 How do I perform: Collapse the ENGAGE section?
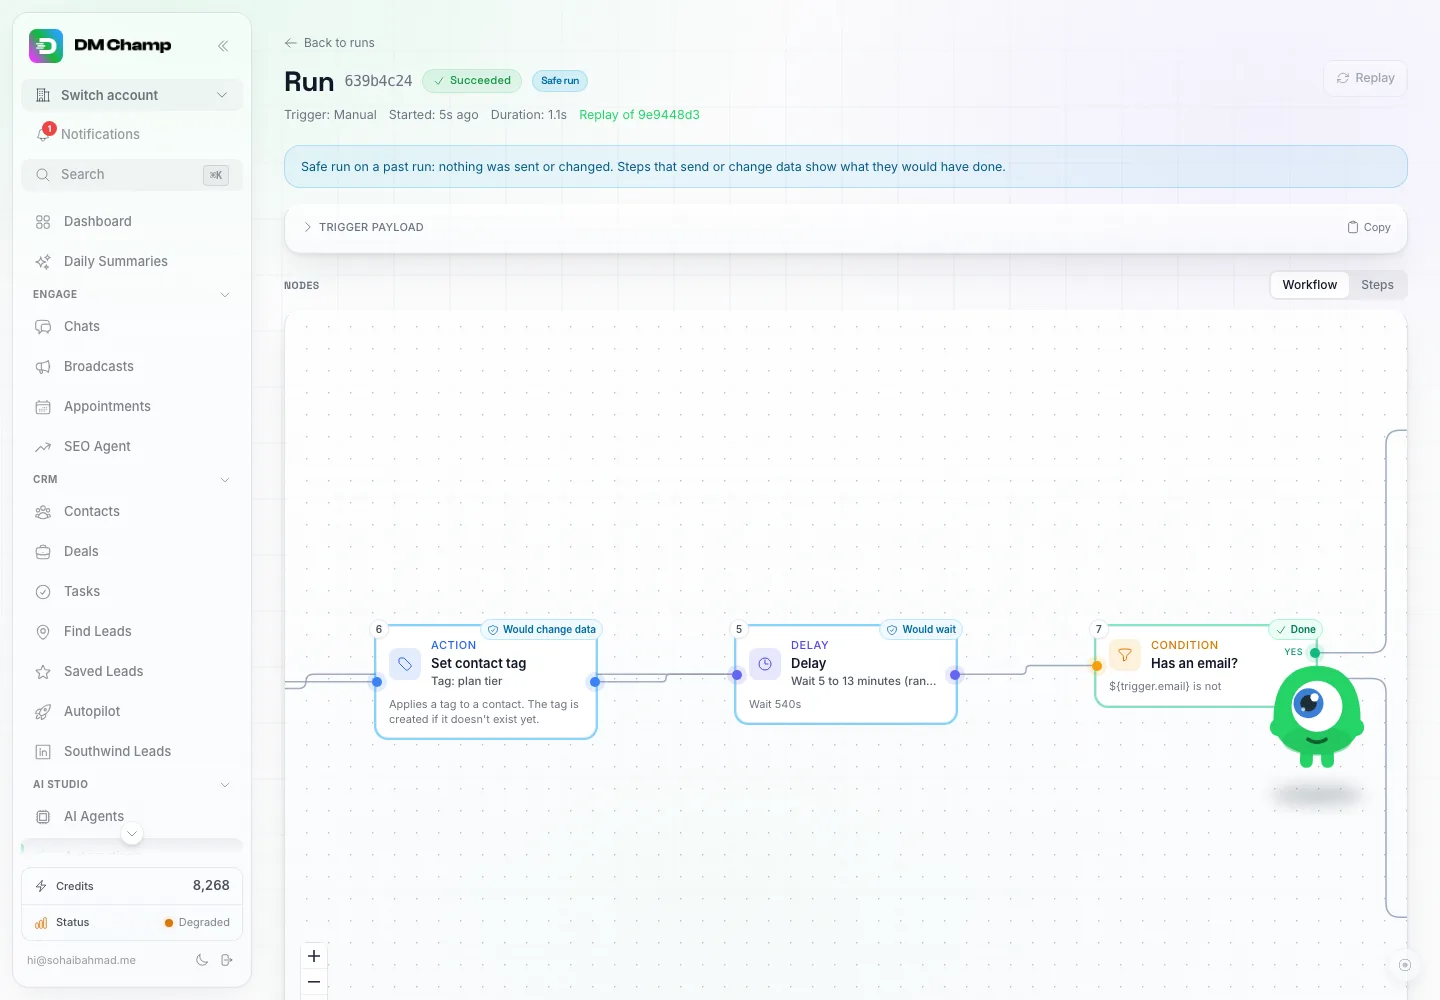tap(225, 295)
